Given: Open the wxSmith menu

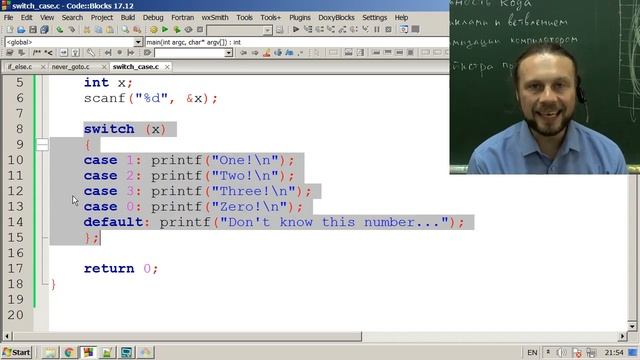Looking at the screenshot, I should 215,18.
